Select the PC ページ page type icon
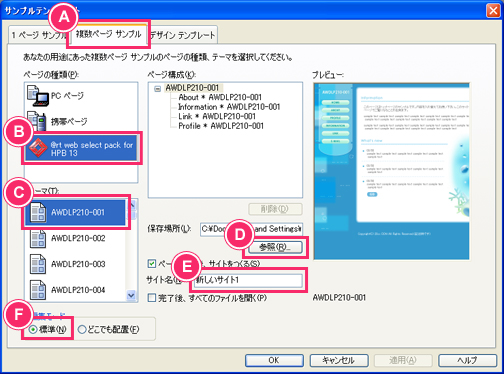 coord(38,96)
